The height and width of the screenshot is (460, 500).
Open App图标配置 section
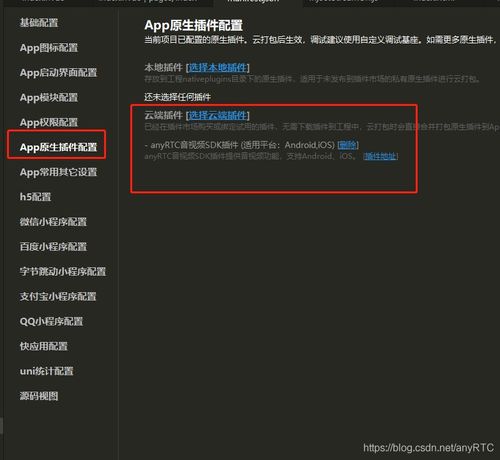(49, 48)
